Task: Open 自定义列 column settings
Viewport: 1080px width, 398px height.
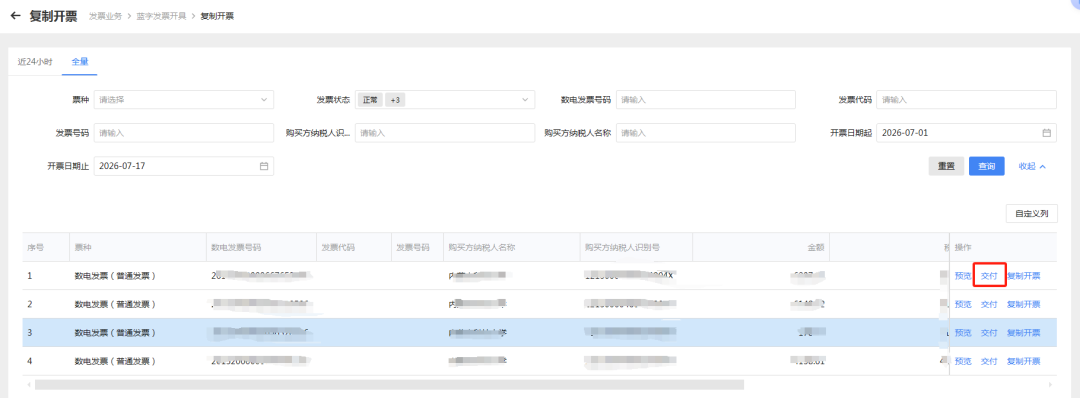Action: (x=1032, y=213)
